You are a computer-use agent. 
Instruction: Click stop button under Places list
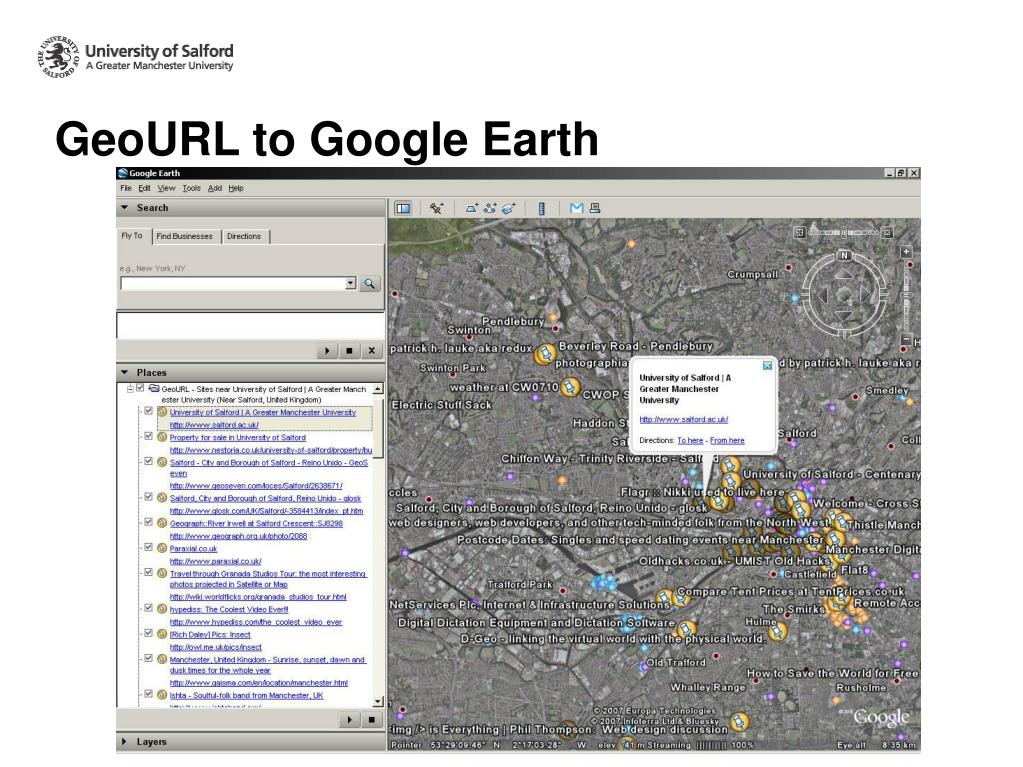(371, 719)
